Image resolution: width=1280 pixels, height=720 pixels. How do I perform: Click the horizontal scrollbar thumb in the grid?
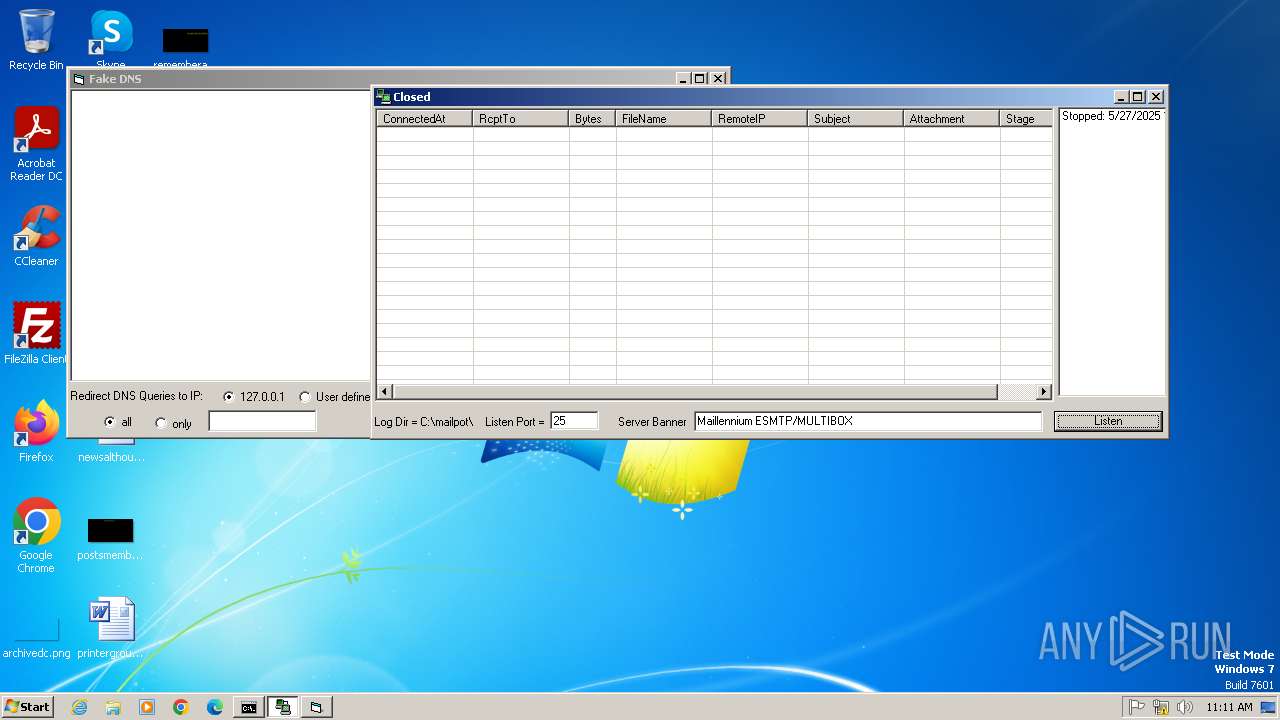pos(695,392)
